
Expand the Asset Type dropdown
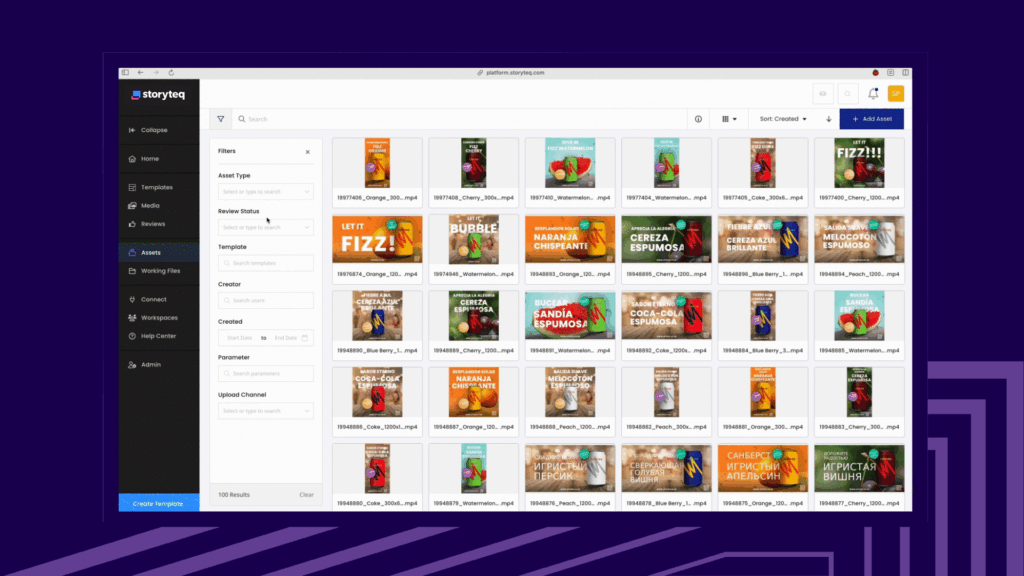(266, 192)
